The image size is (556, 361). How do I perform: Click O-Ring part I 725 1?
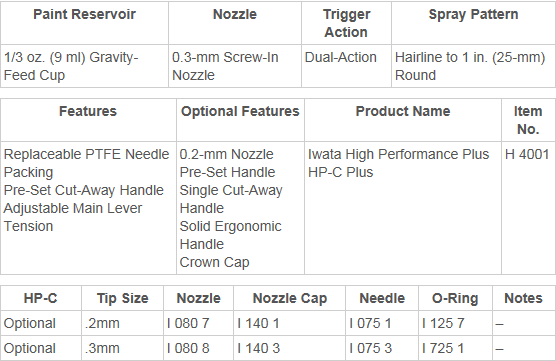[x=443, y=349]
